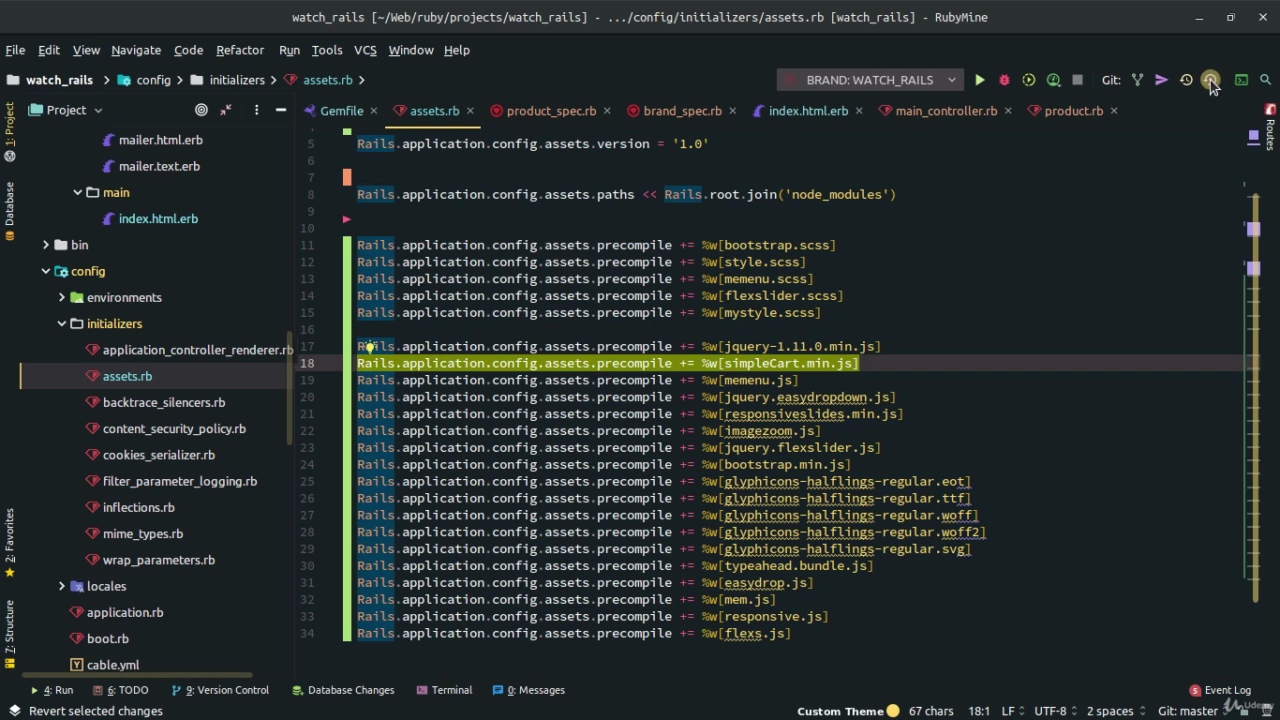This screenshot has width=1280, height=720.
Task: Open Project panel options menu
Action: 256,110
